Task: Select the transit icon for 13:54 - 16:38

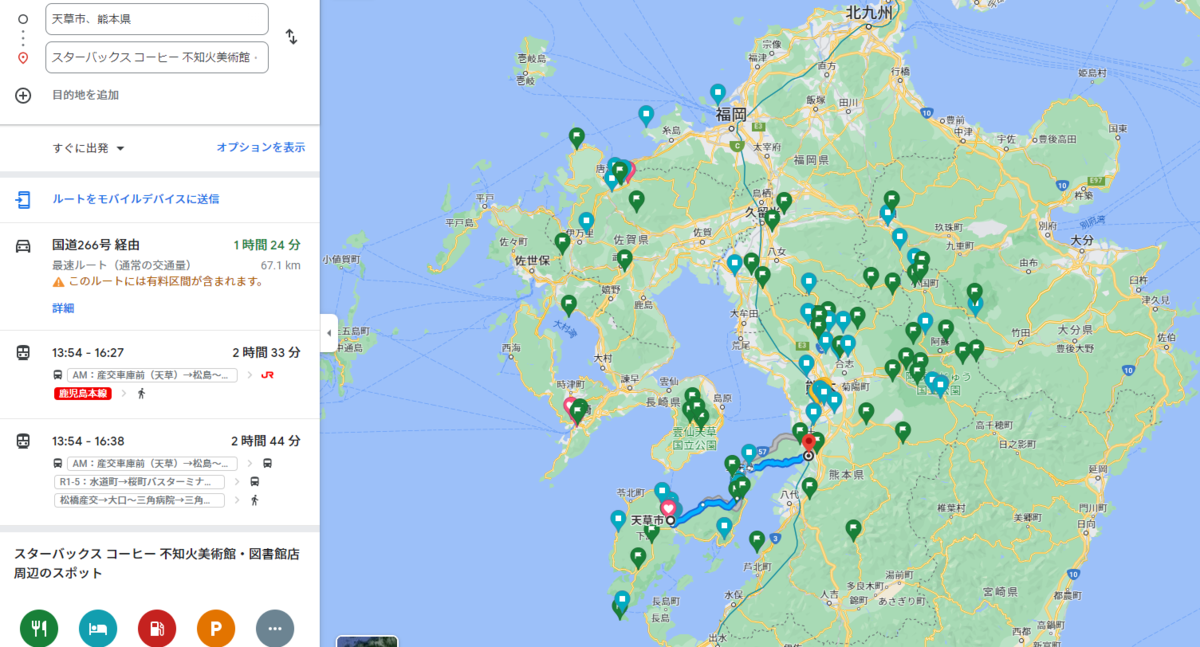Action: click(x=23, y=440)
